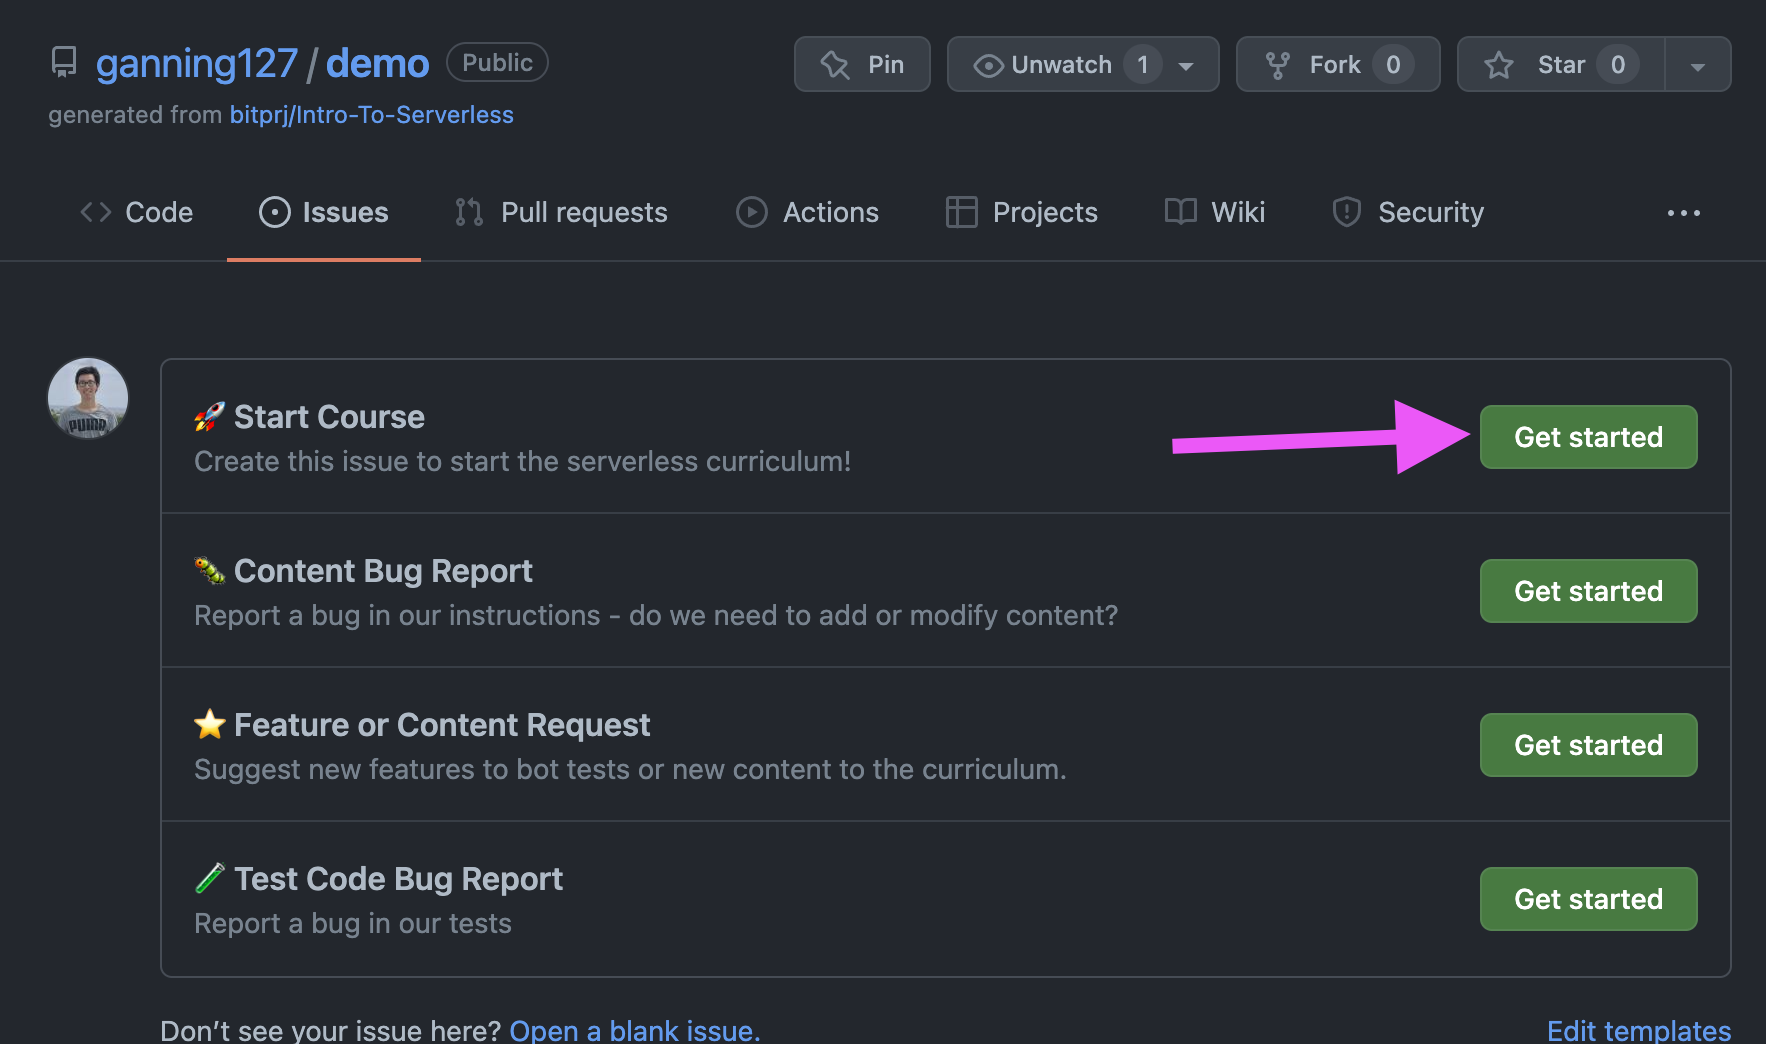The height and width of the screenshot is (1044, 1766).
Task: Click the user avatar thumbnail
Action: (x=88, y=398)
